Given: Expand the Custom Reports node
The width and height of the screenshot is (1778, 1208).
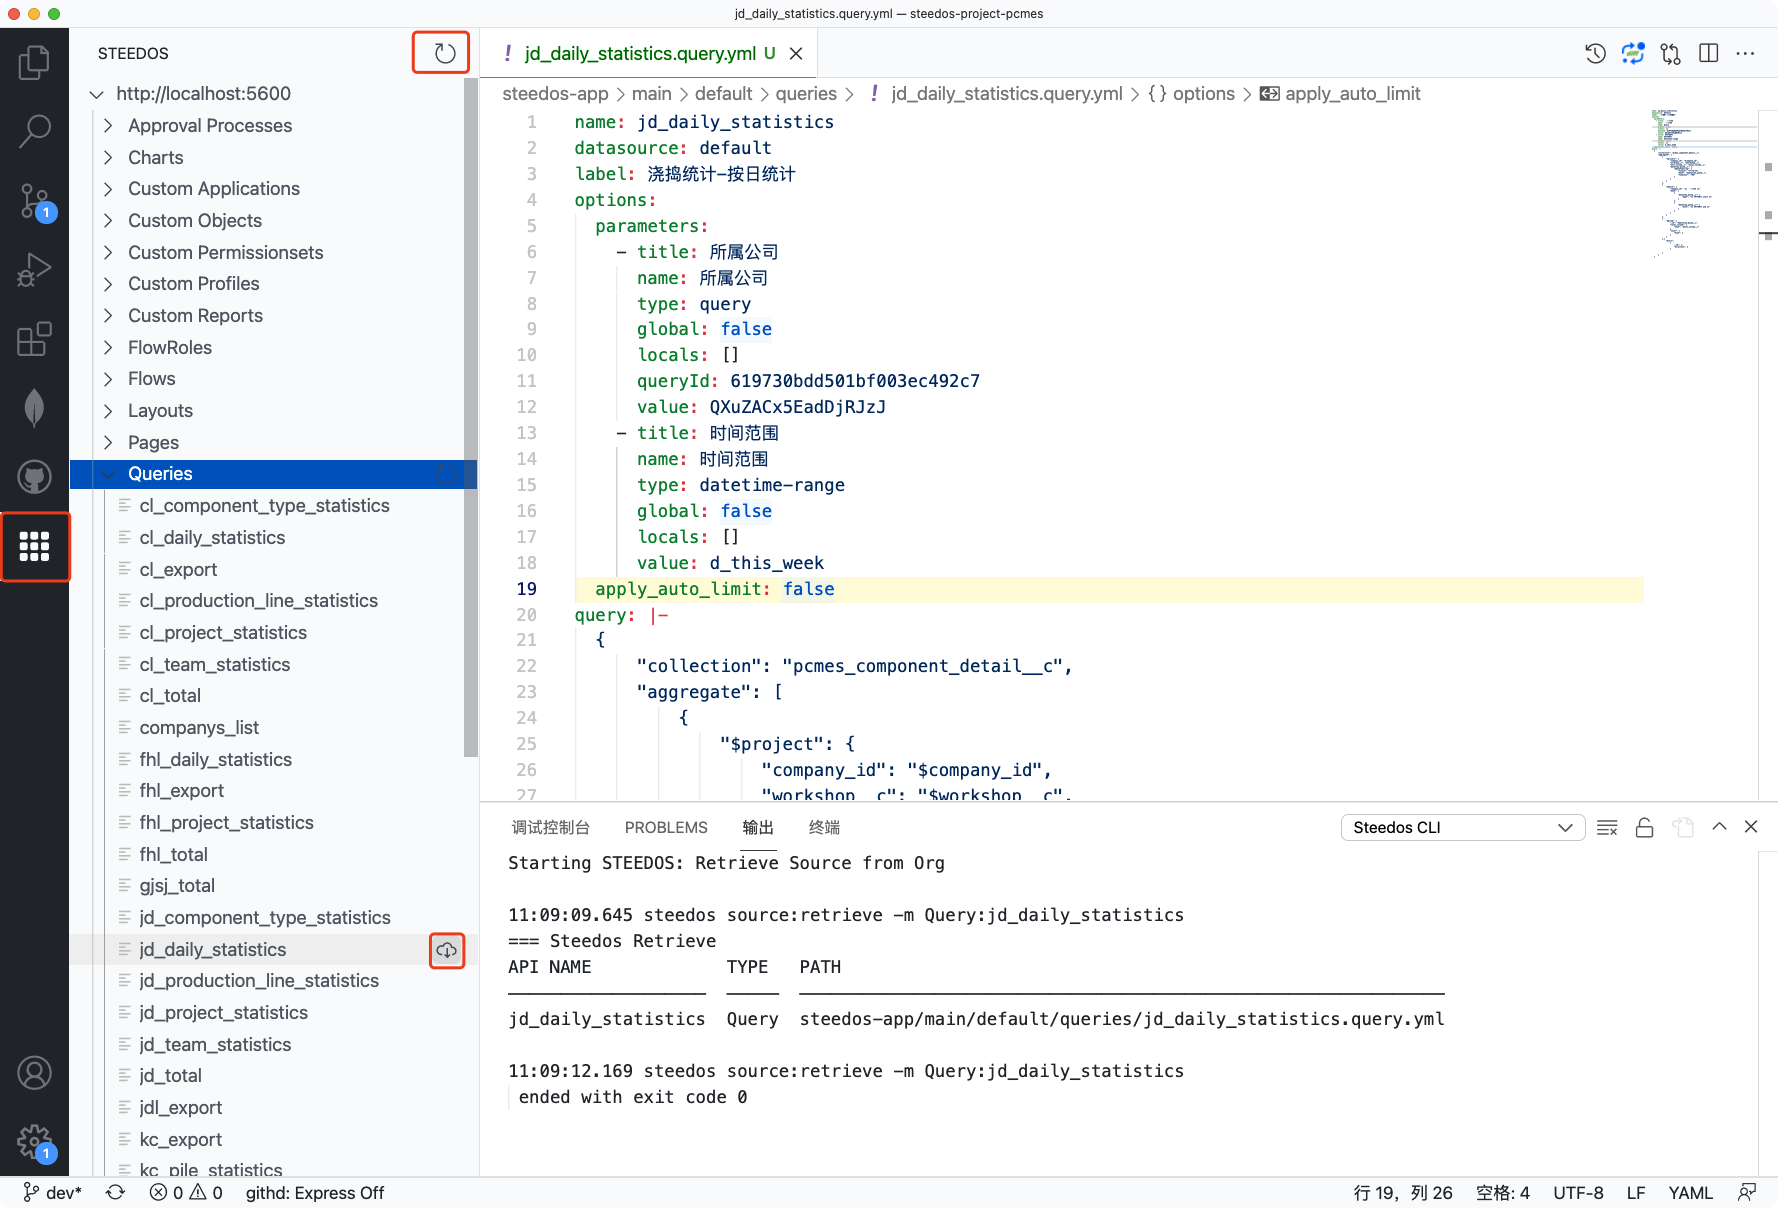Looking at the screenshot, I should pyautogui.click(x=108, y=316).
